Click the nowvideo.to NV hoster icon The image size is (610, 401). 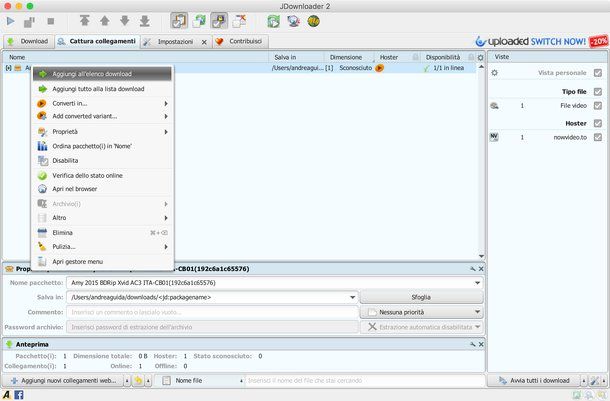[494, 137]
